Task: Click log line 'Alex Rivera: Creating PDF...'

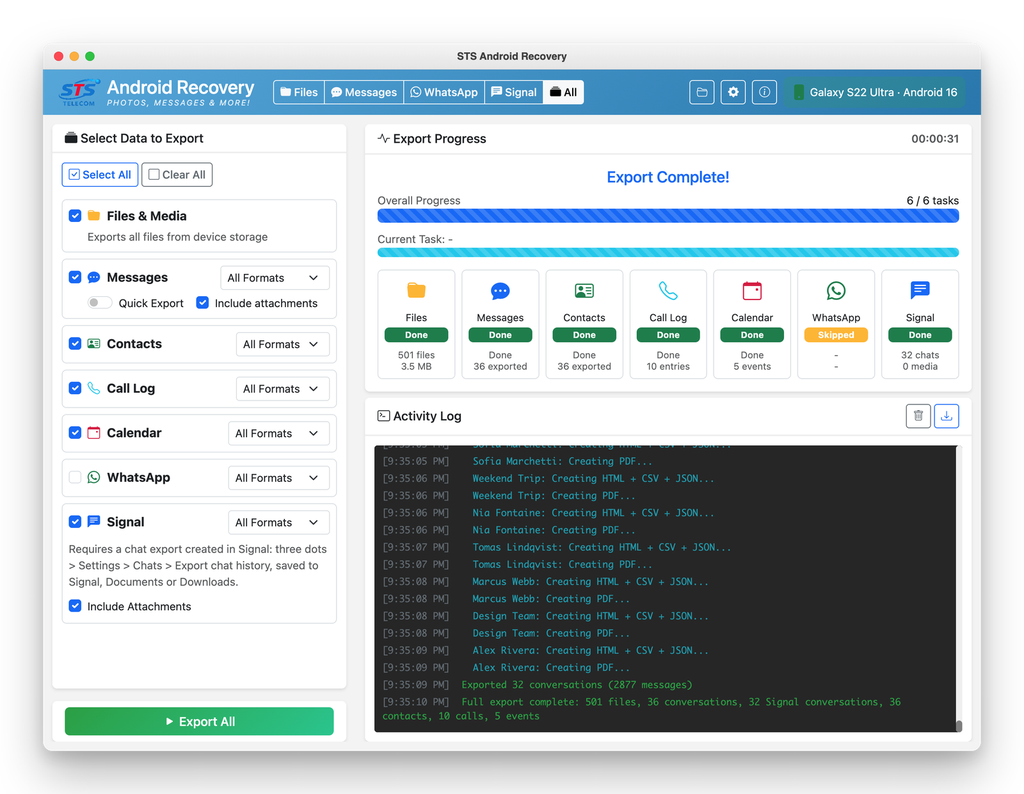Action: click(551, 667)
